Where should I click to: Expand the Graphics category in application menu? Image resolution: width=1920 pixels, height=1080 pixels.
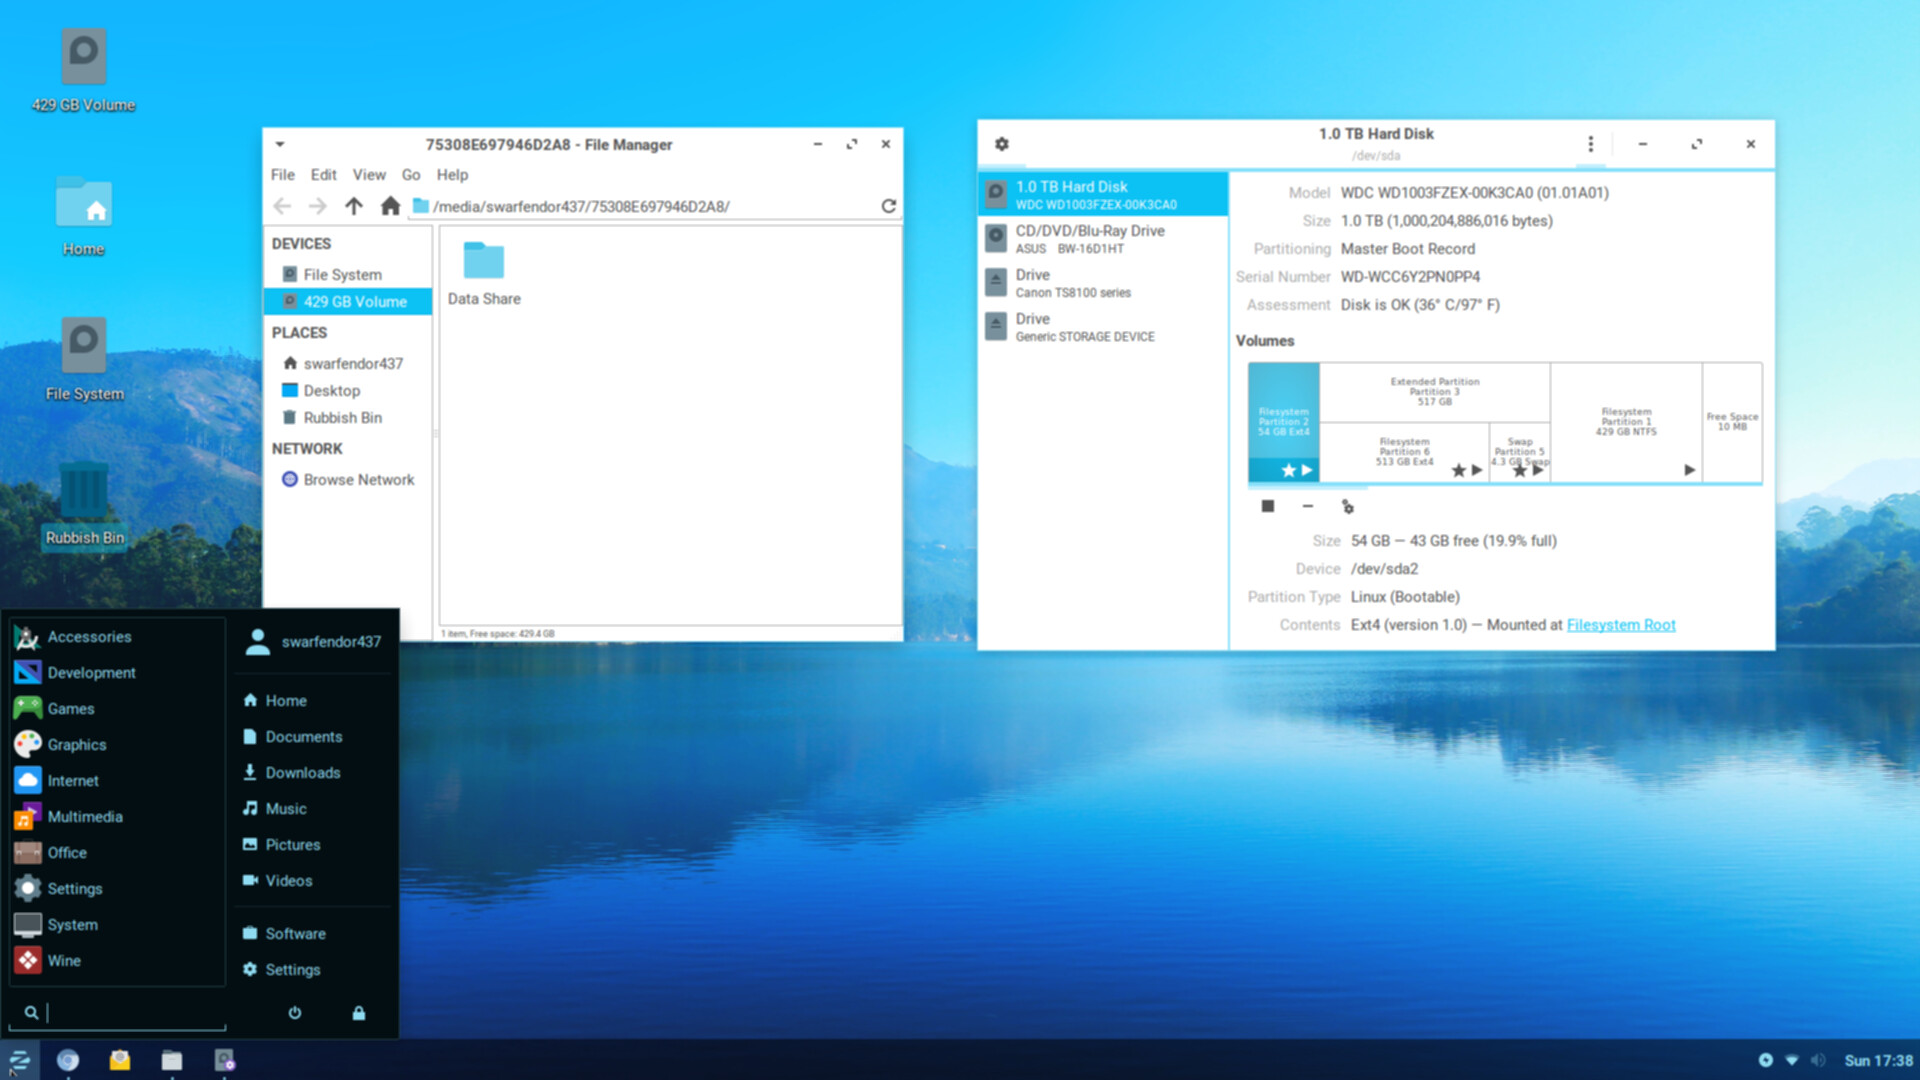(76, 745)
